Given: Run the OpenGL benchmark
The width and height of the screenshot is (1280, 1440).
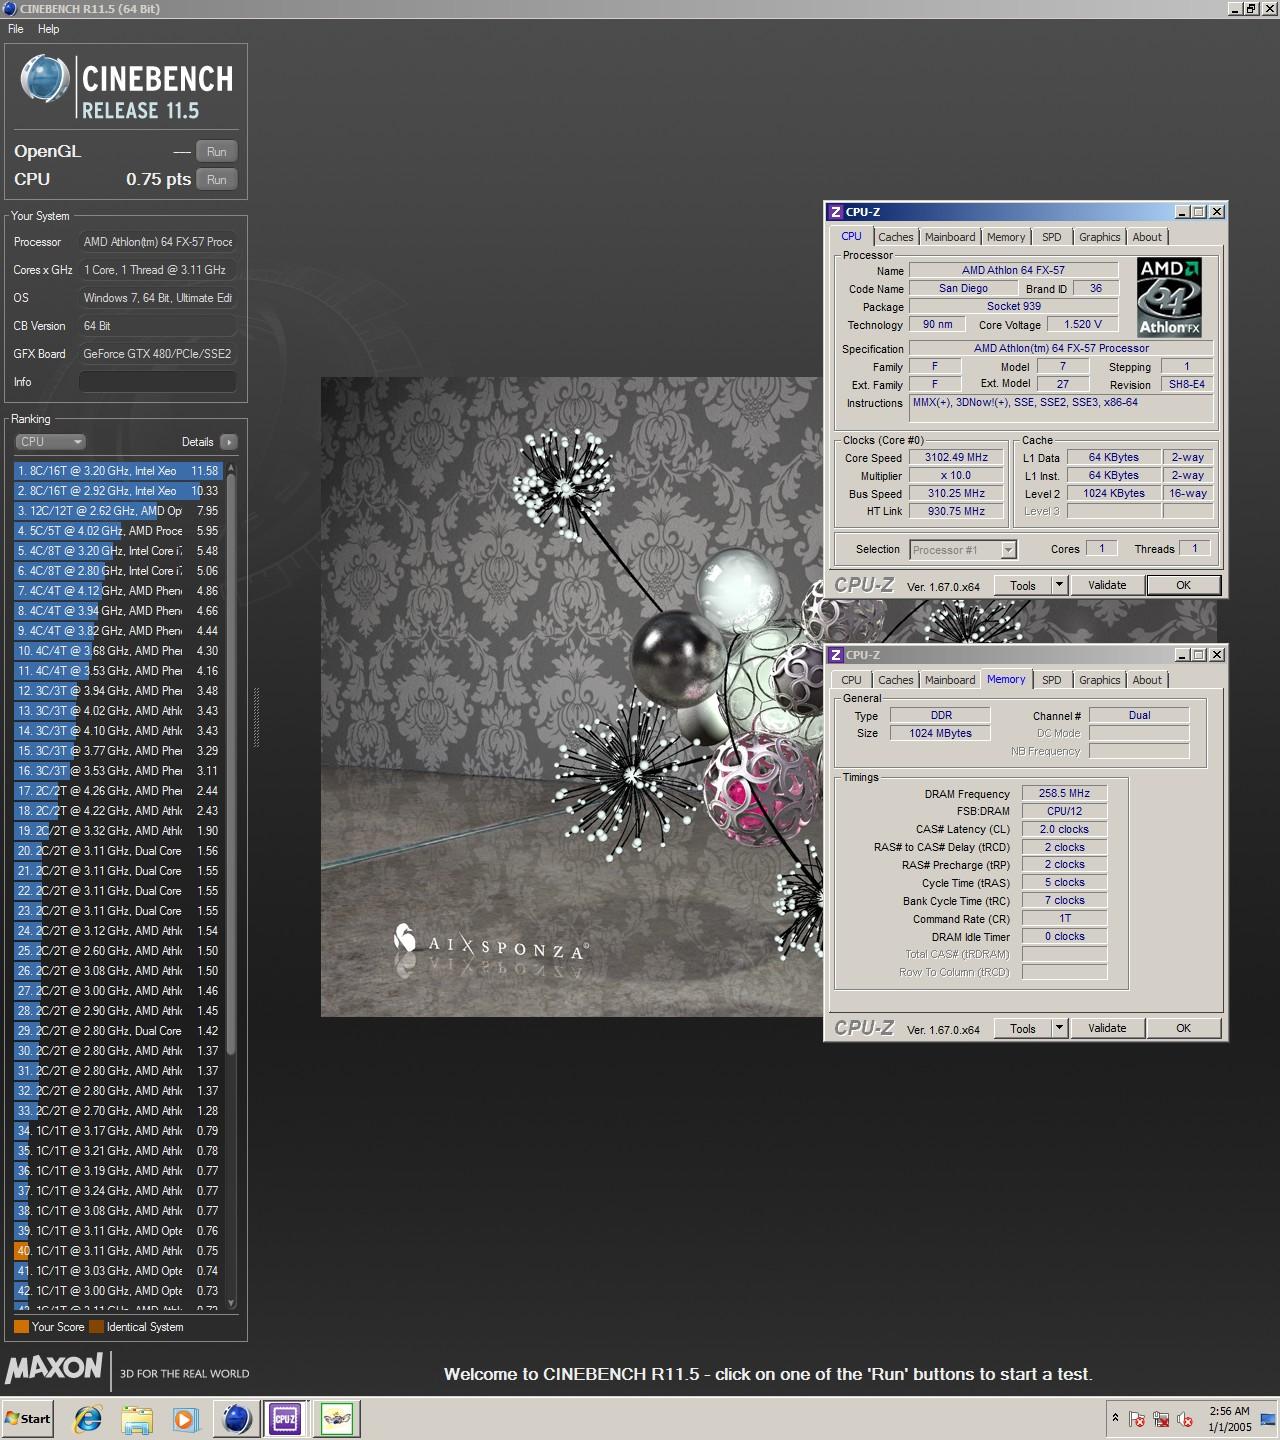Looking at the screenshot, I should [217, 151].
